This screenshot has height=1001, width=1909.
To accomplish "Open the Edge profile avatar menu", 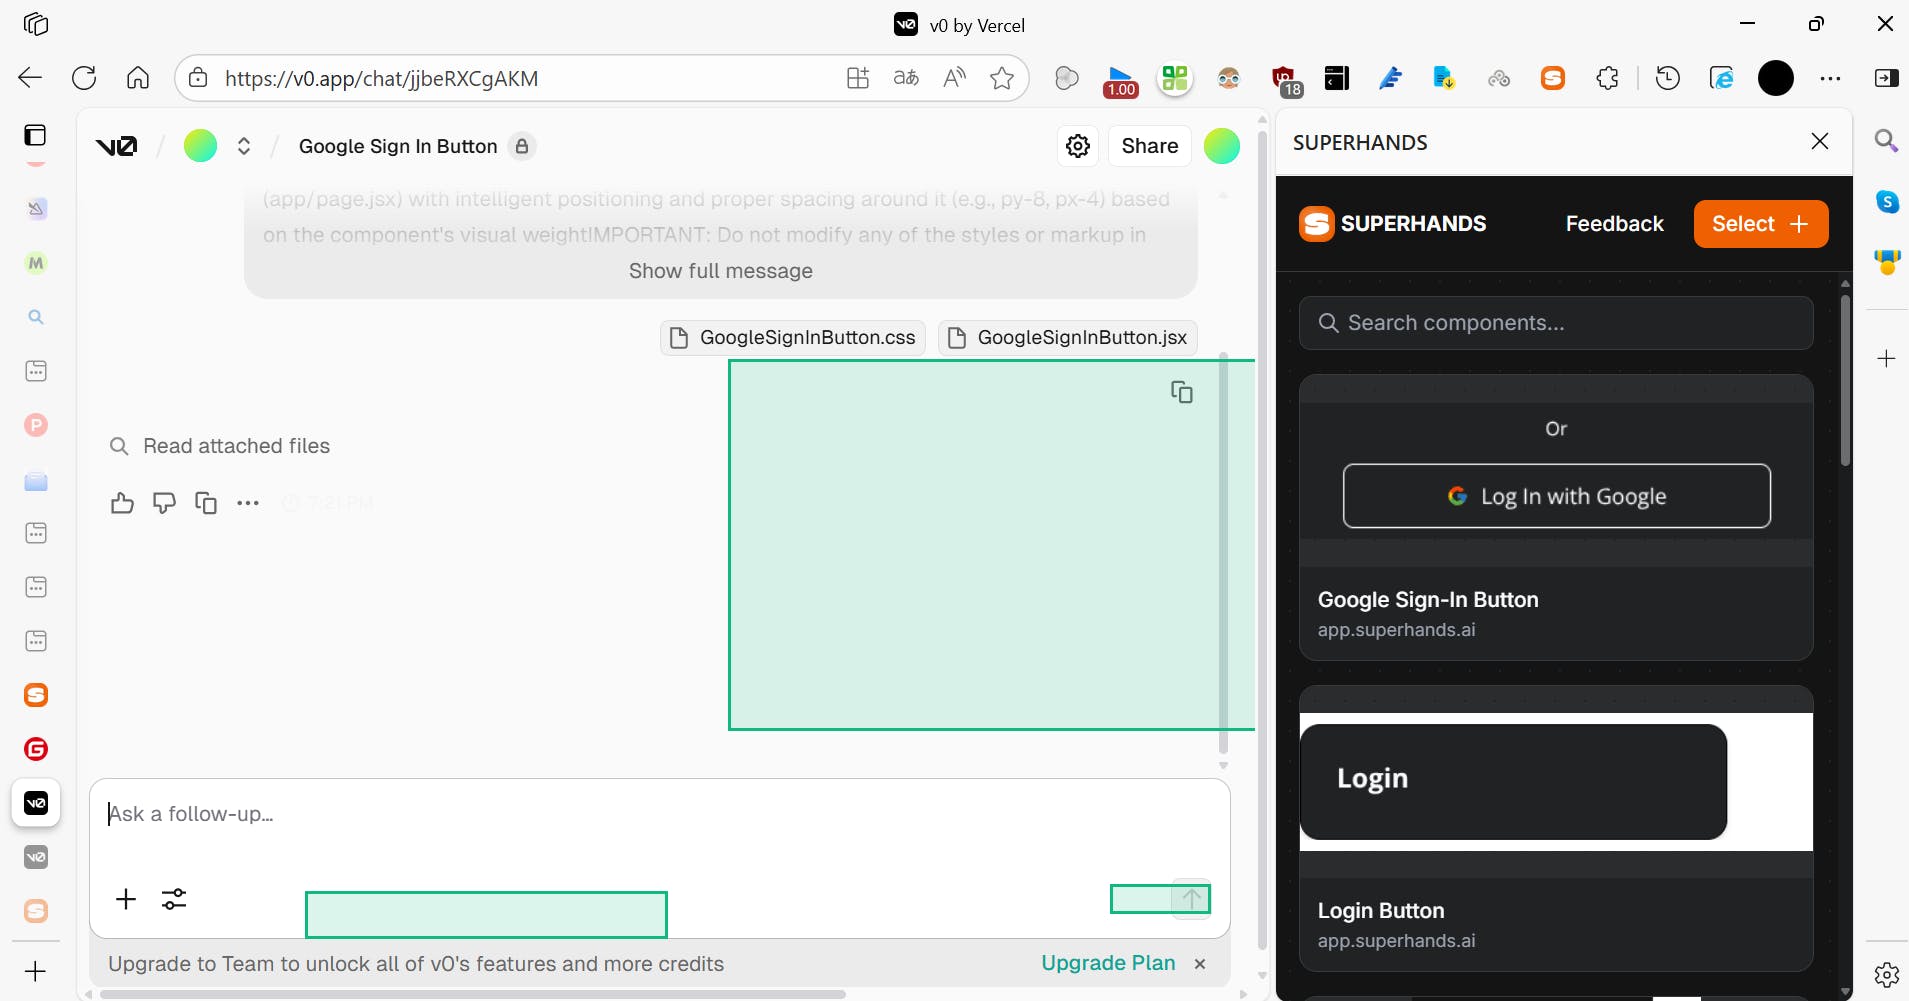I will [1776, 78].
